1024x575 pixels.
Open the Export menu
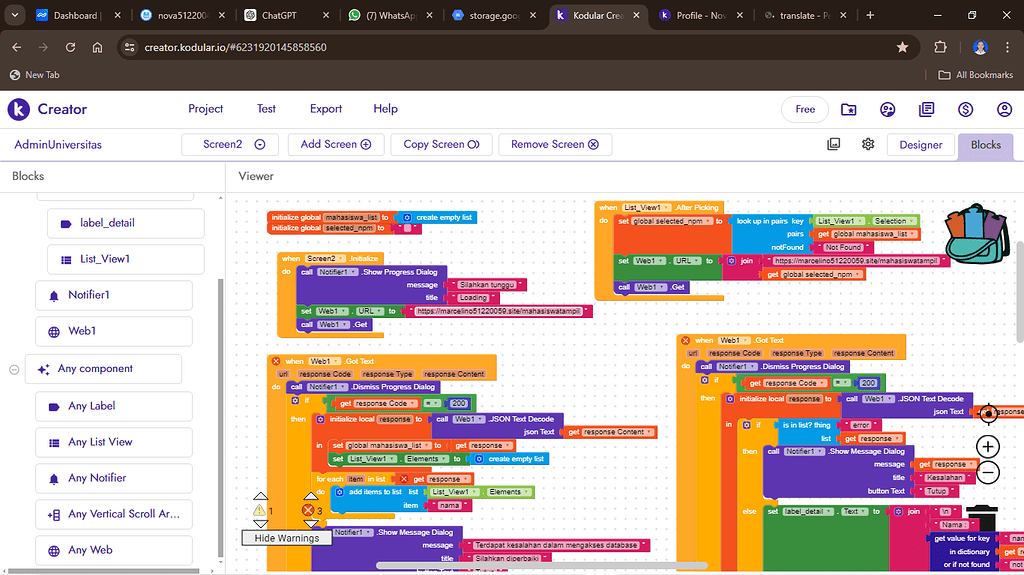(326, 109)
